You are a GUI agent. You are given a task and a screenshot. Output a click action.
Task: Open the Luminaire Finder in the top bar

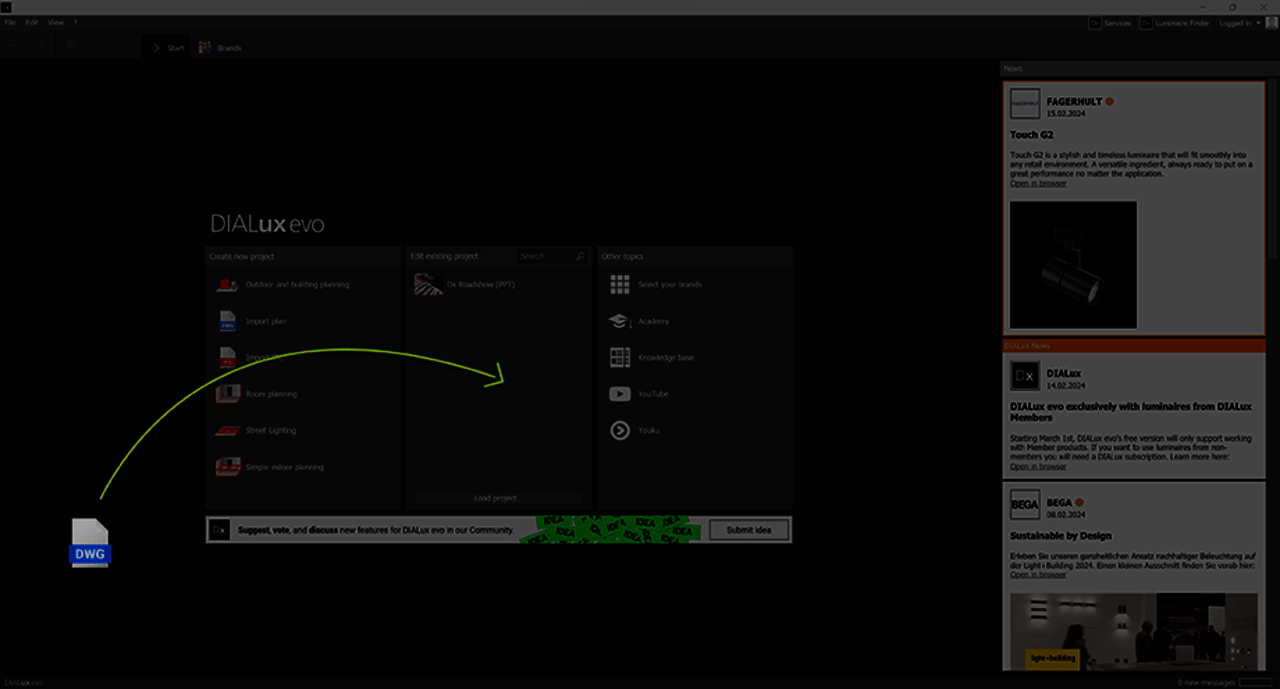click(x=1176, y=23)
